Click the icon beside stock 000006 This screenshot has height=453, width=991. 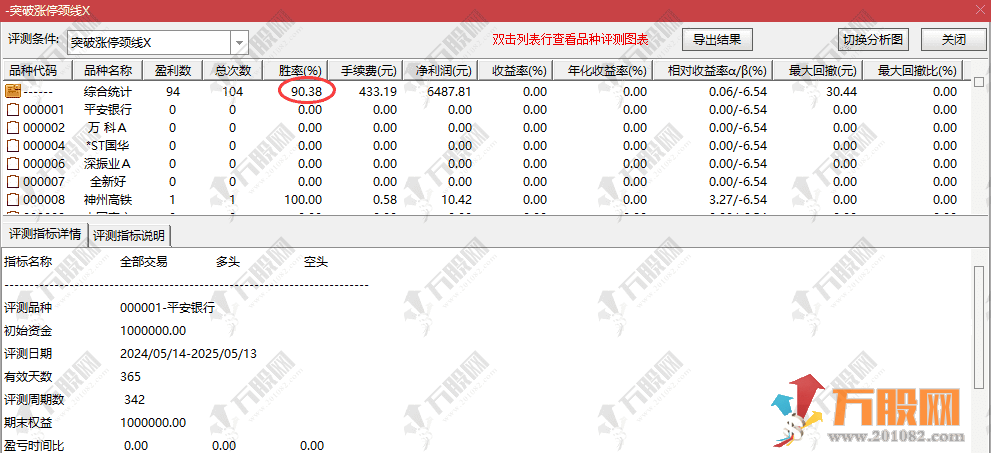[x=13, y=164]
